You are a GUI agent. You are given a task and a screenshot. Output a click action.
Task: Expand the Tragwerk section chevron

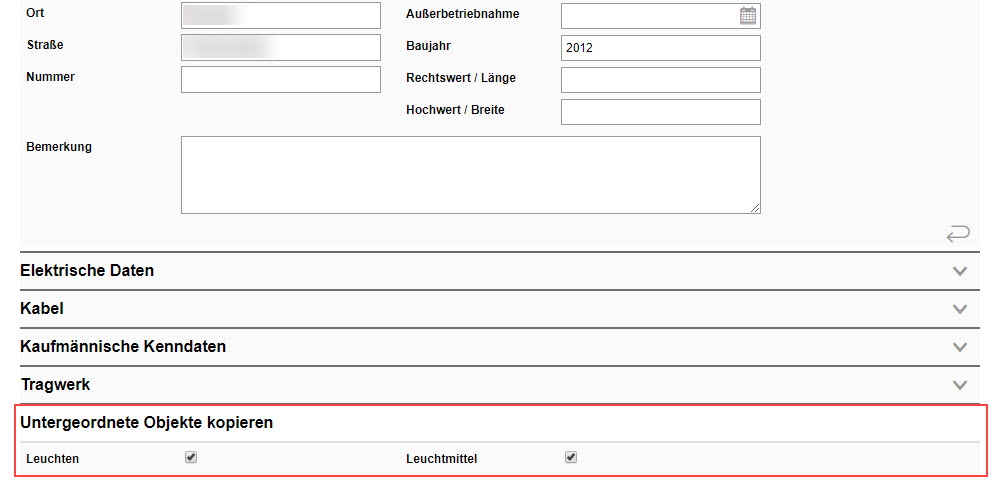[960, 385]
